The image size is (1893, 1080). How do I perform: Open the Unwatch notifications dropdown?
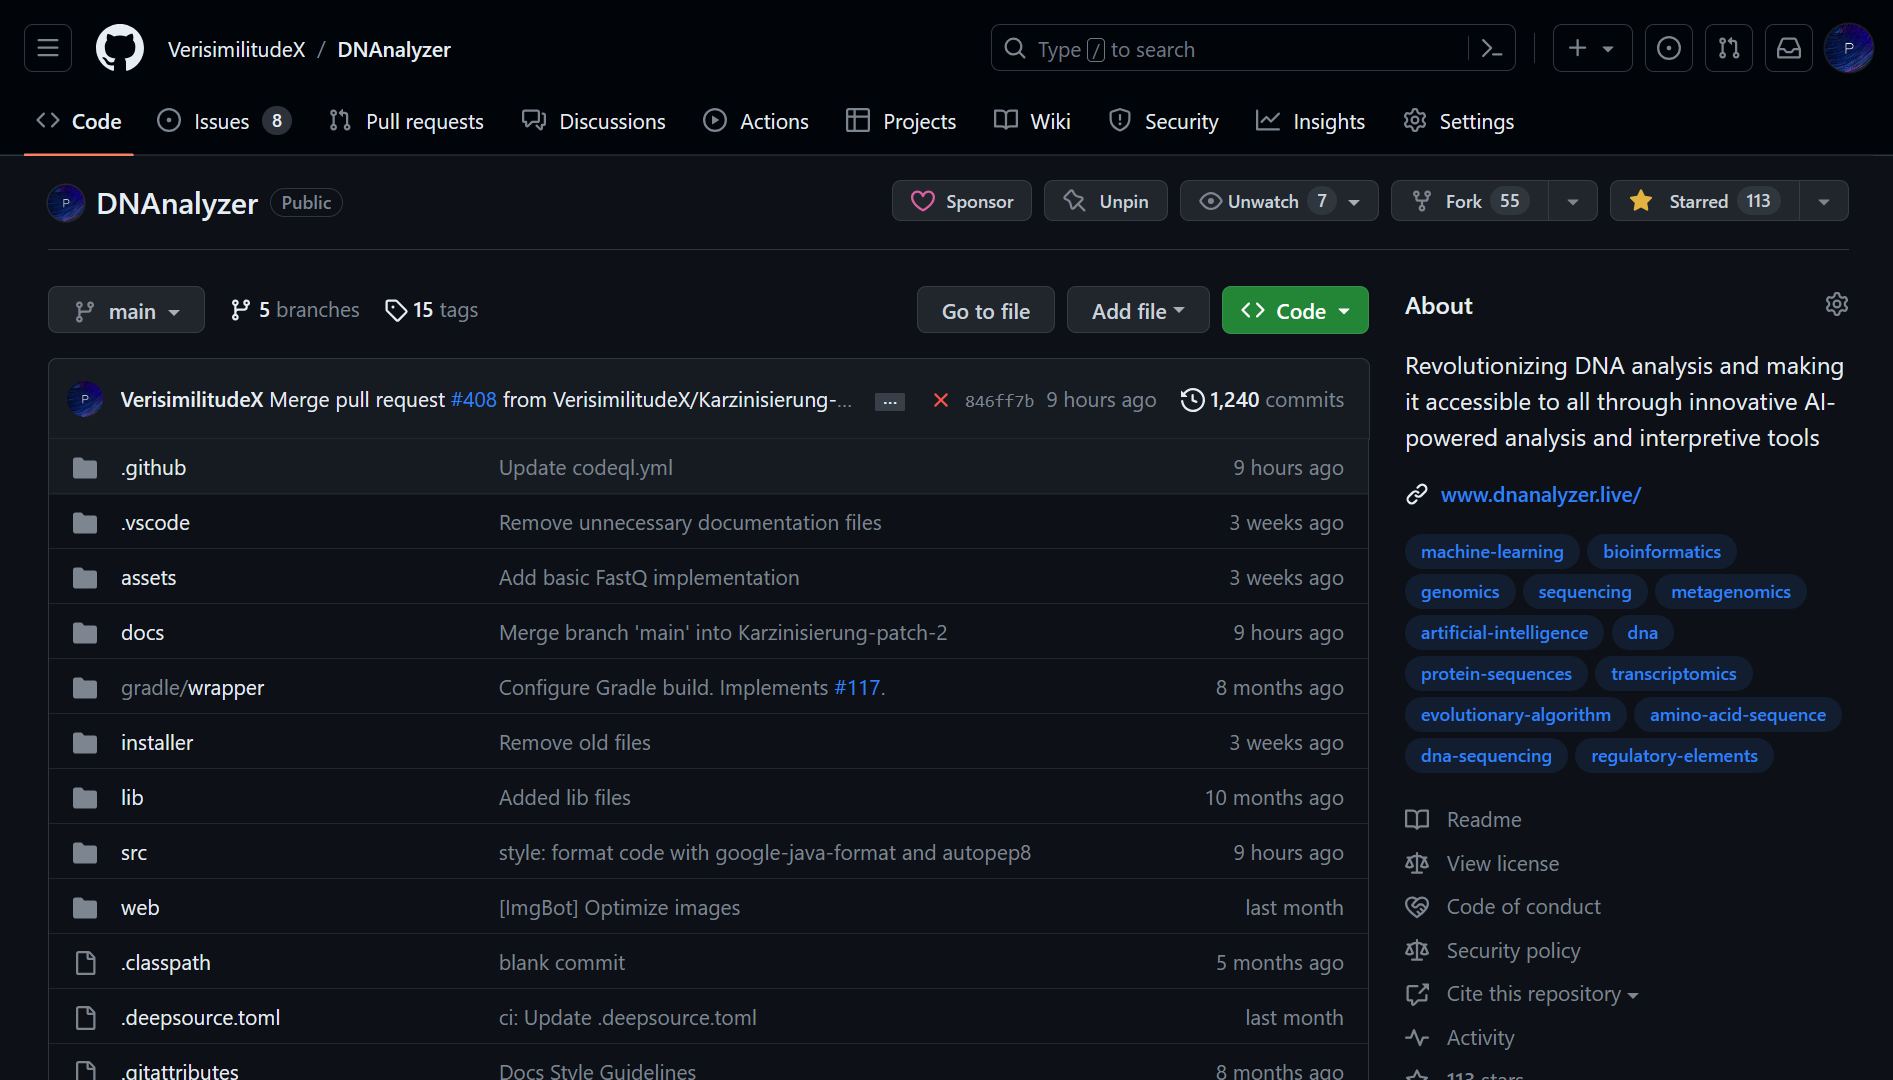[1279, 201]
